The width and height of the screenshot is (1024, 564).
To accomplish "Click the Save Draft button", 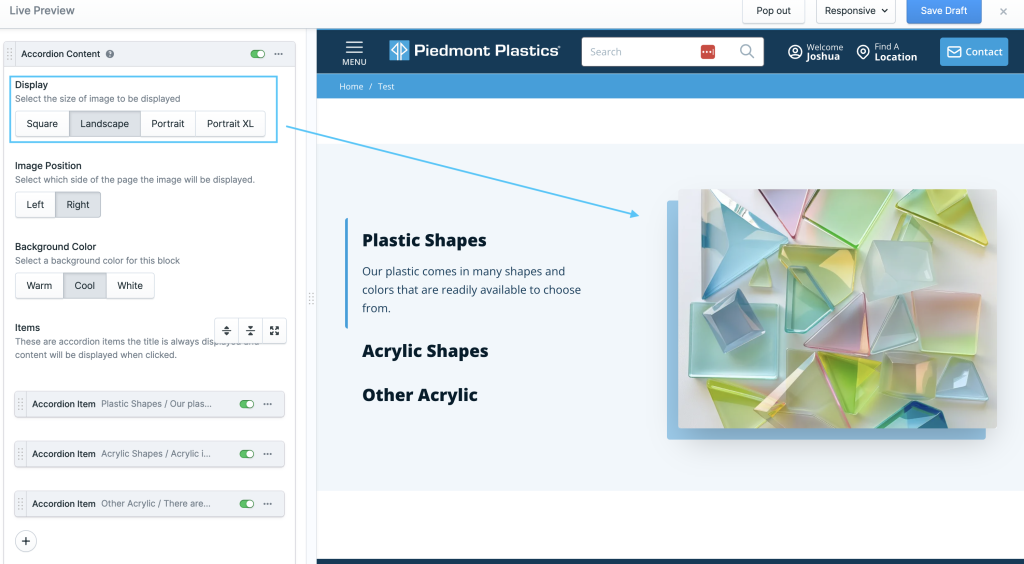I will 943,11.
